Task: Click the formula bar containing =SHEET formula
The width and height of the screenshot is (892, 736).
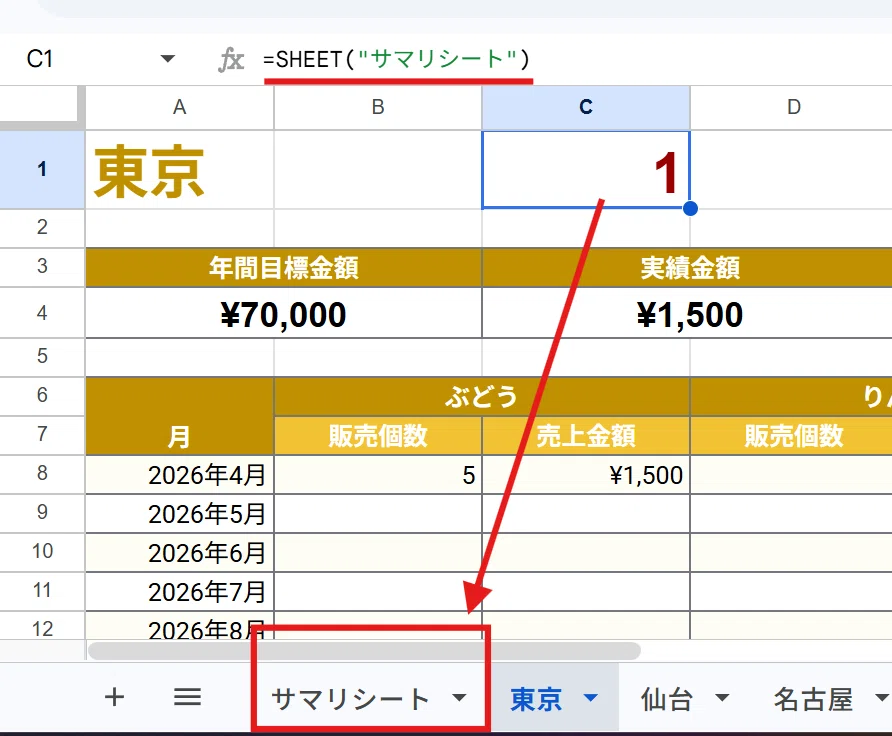Action: tap(575, 59)
